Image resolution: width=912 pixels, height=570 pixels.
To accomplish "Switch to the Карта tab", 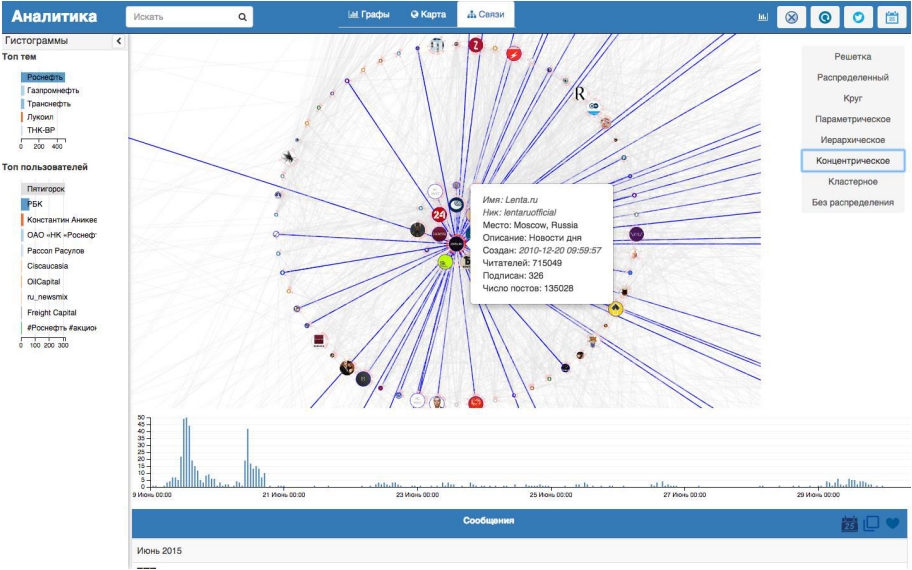I will [x=428, y=15].
